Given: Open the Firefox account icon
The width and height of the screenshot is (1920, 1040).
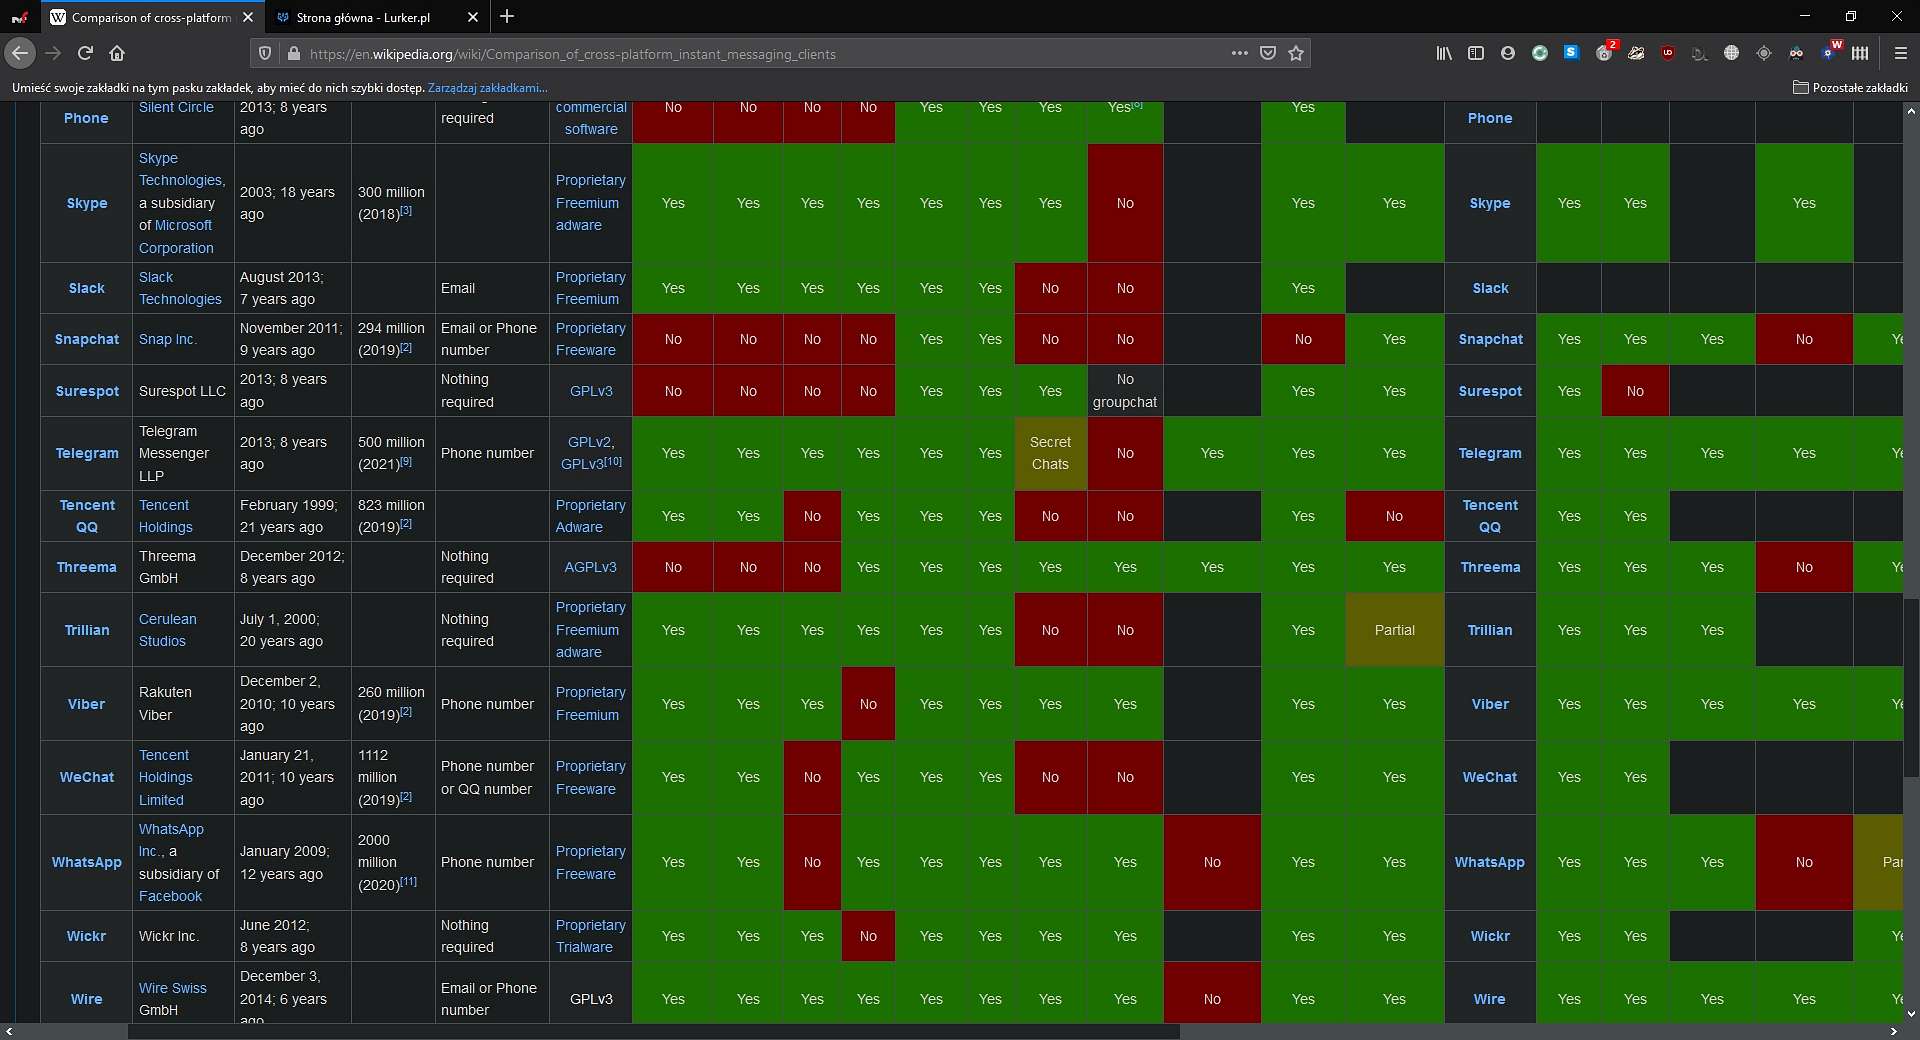Looking at the screenshot, I should click(x=1508, y=54).
